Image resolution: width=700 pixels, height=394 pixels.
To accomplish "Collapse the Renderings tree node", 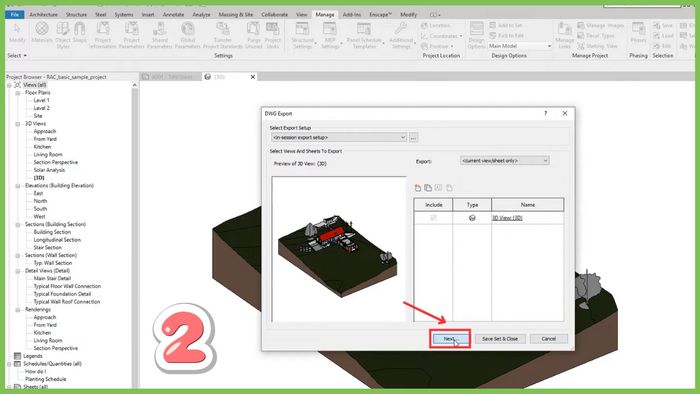I will [x=18, y=310].
